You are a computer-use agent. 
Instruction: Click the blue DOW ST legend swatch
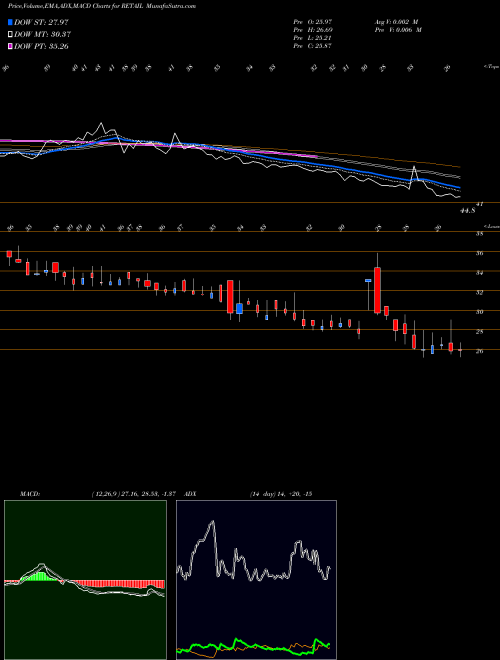(x=10, y=22)
